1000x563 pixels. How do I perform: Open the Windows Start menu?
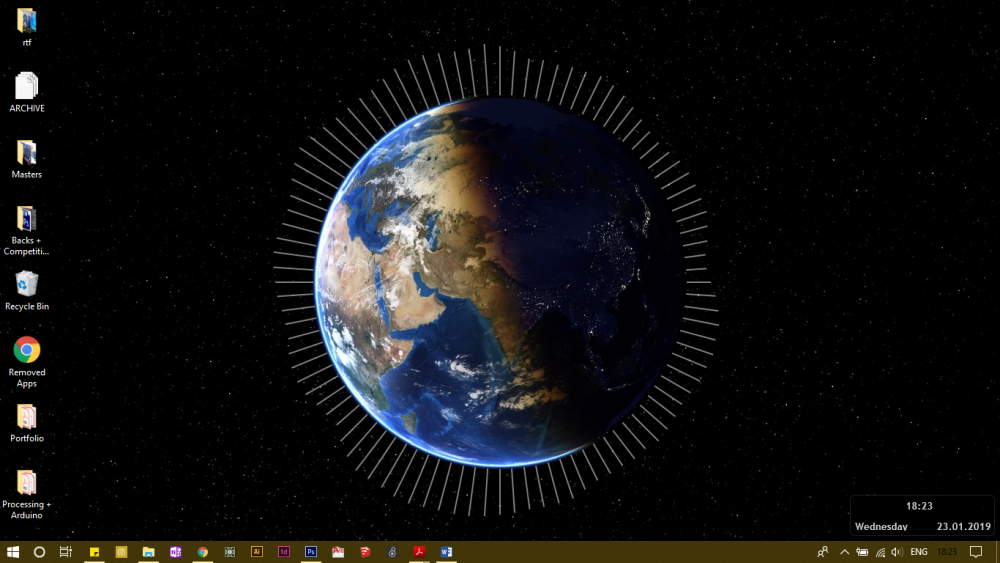point(14,552)
